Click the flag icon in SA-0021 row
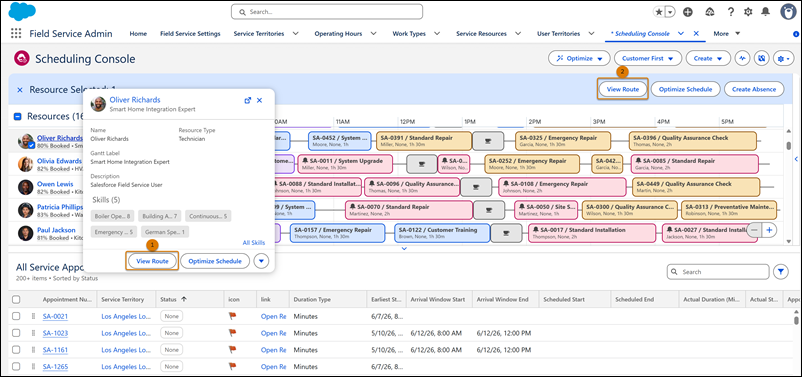The image size is (802, 377). pyautogui.click(x=232, y=316)
